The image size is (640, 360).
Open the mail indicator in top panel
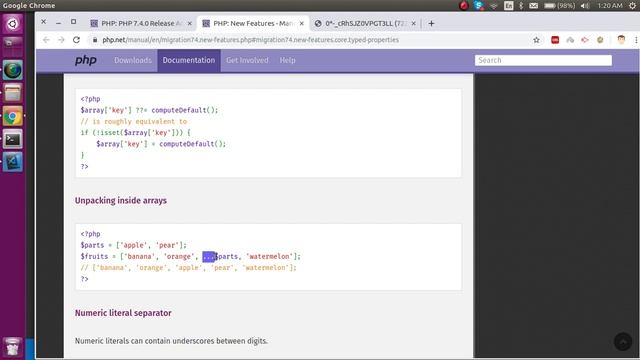pyautogui.click(x=533, y=6)
